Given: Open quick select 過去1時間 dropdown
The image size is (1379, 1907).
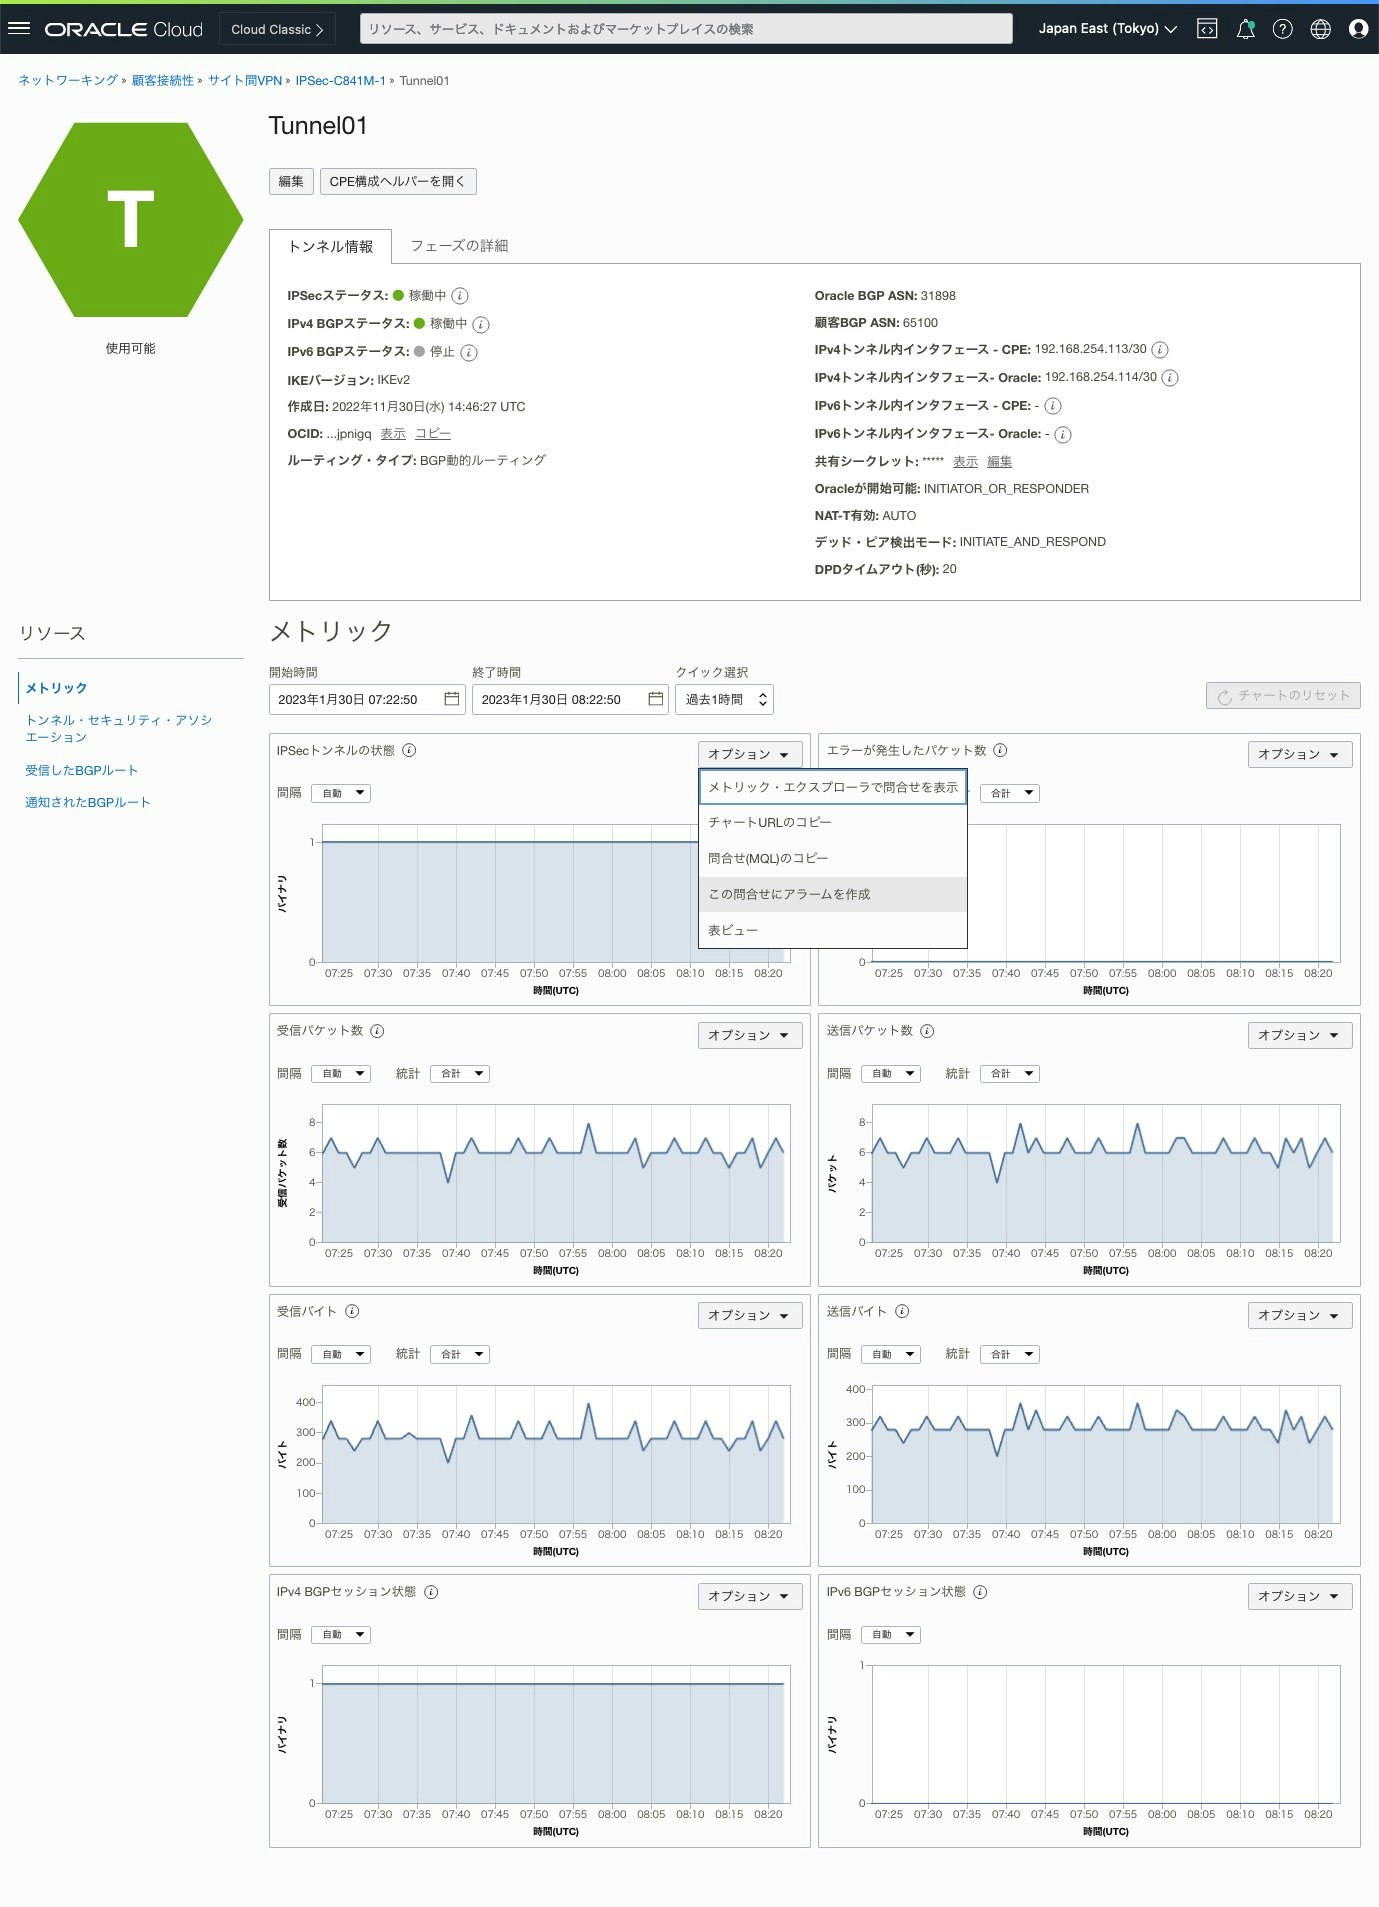Looking at the screenshot, I should coord(724,699).
